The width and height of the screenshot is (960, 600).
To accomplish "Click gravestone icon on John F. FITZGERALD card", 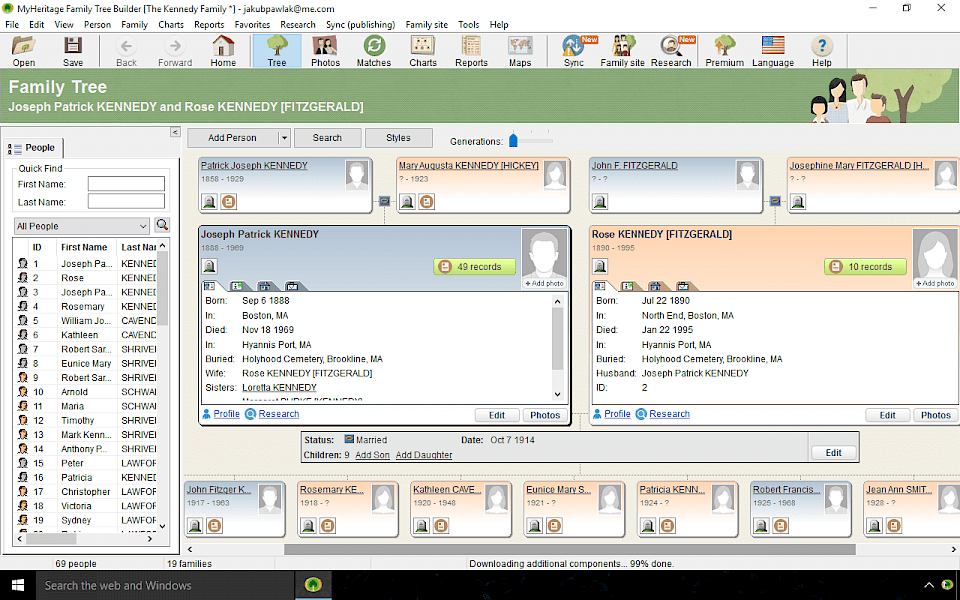I will pyautogui.click(x=600, y=201).
